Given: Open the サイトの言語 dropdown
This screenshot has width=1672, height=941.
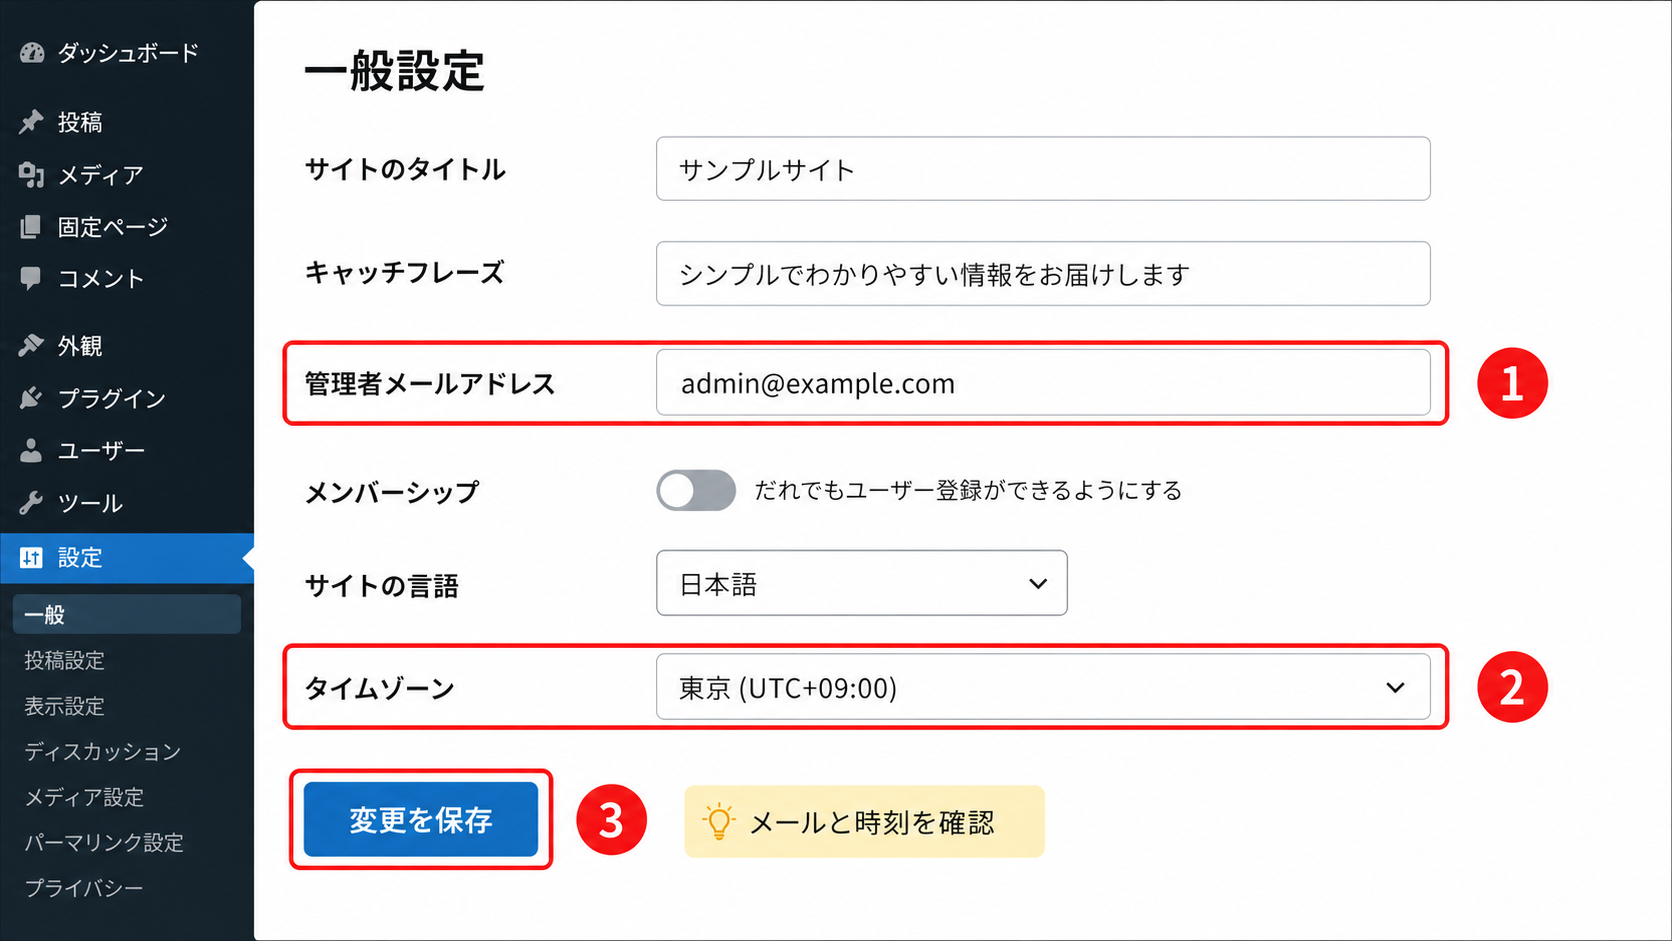Looking at the screenshot, I should 862,583.
